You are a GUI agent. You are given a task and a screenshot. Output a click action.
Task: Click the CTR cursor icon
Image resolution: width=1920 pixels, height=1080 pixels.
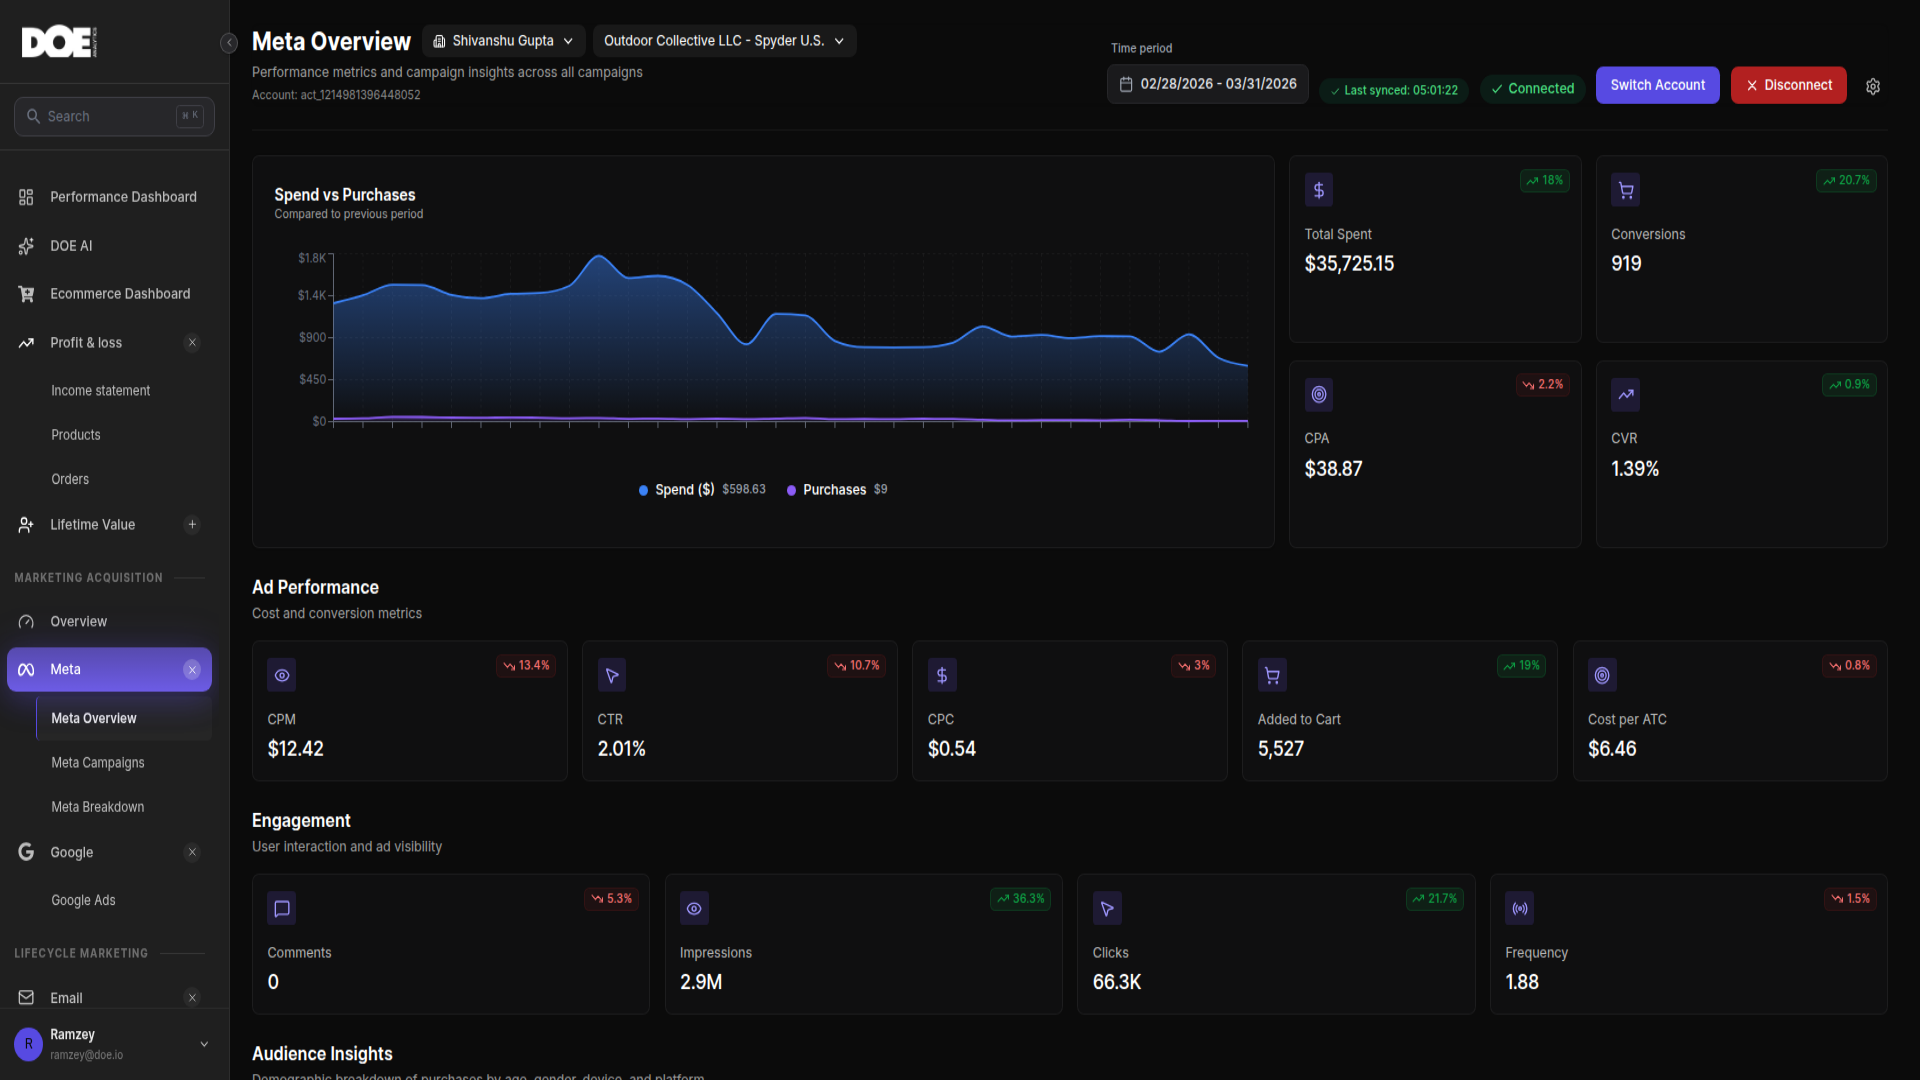(612, 675)
